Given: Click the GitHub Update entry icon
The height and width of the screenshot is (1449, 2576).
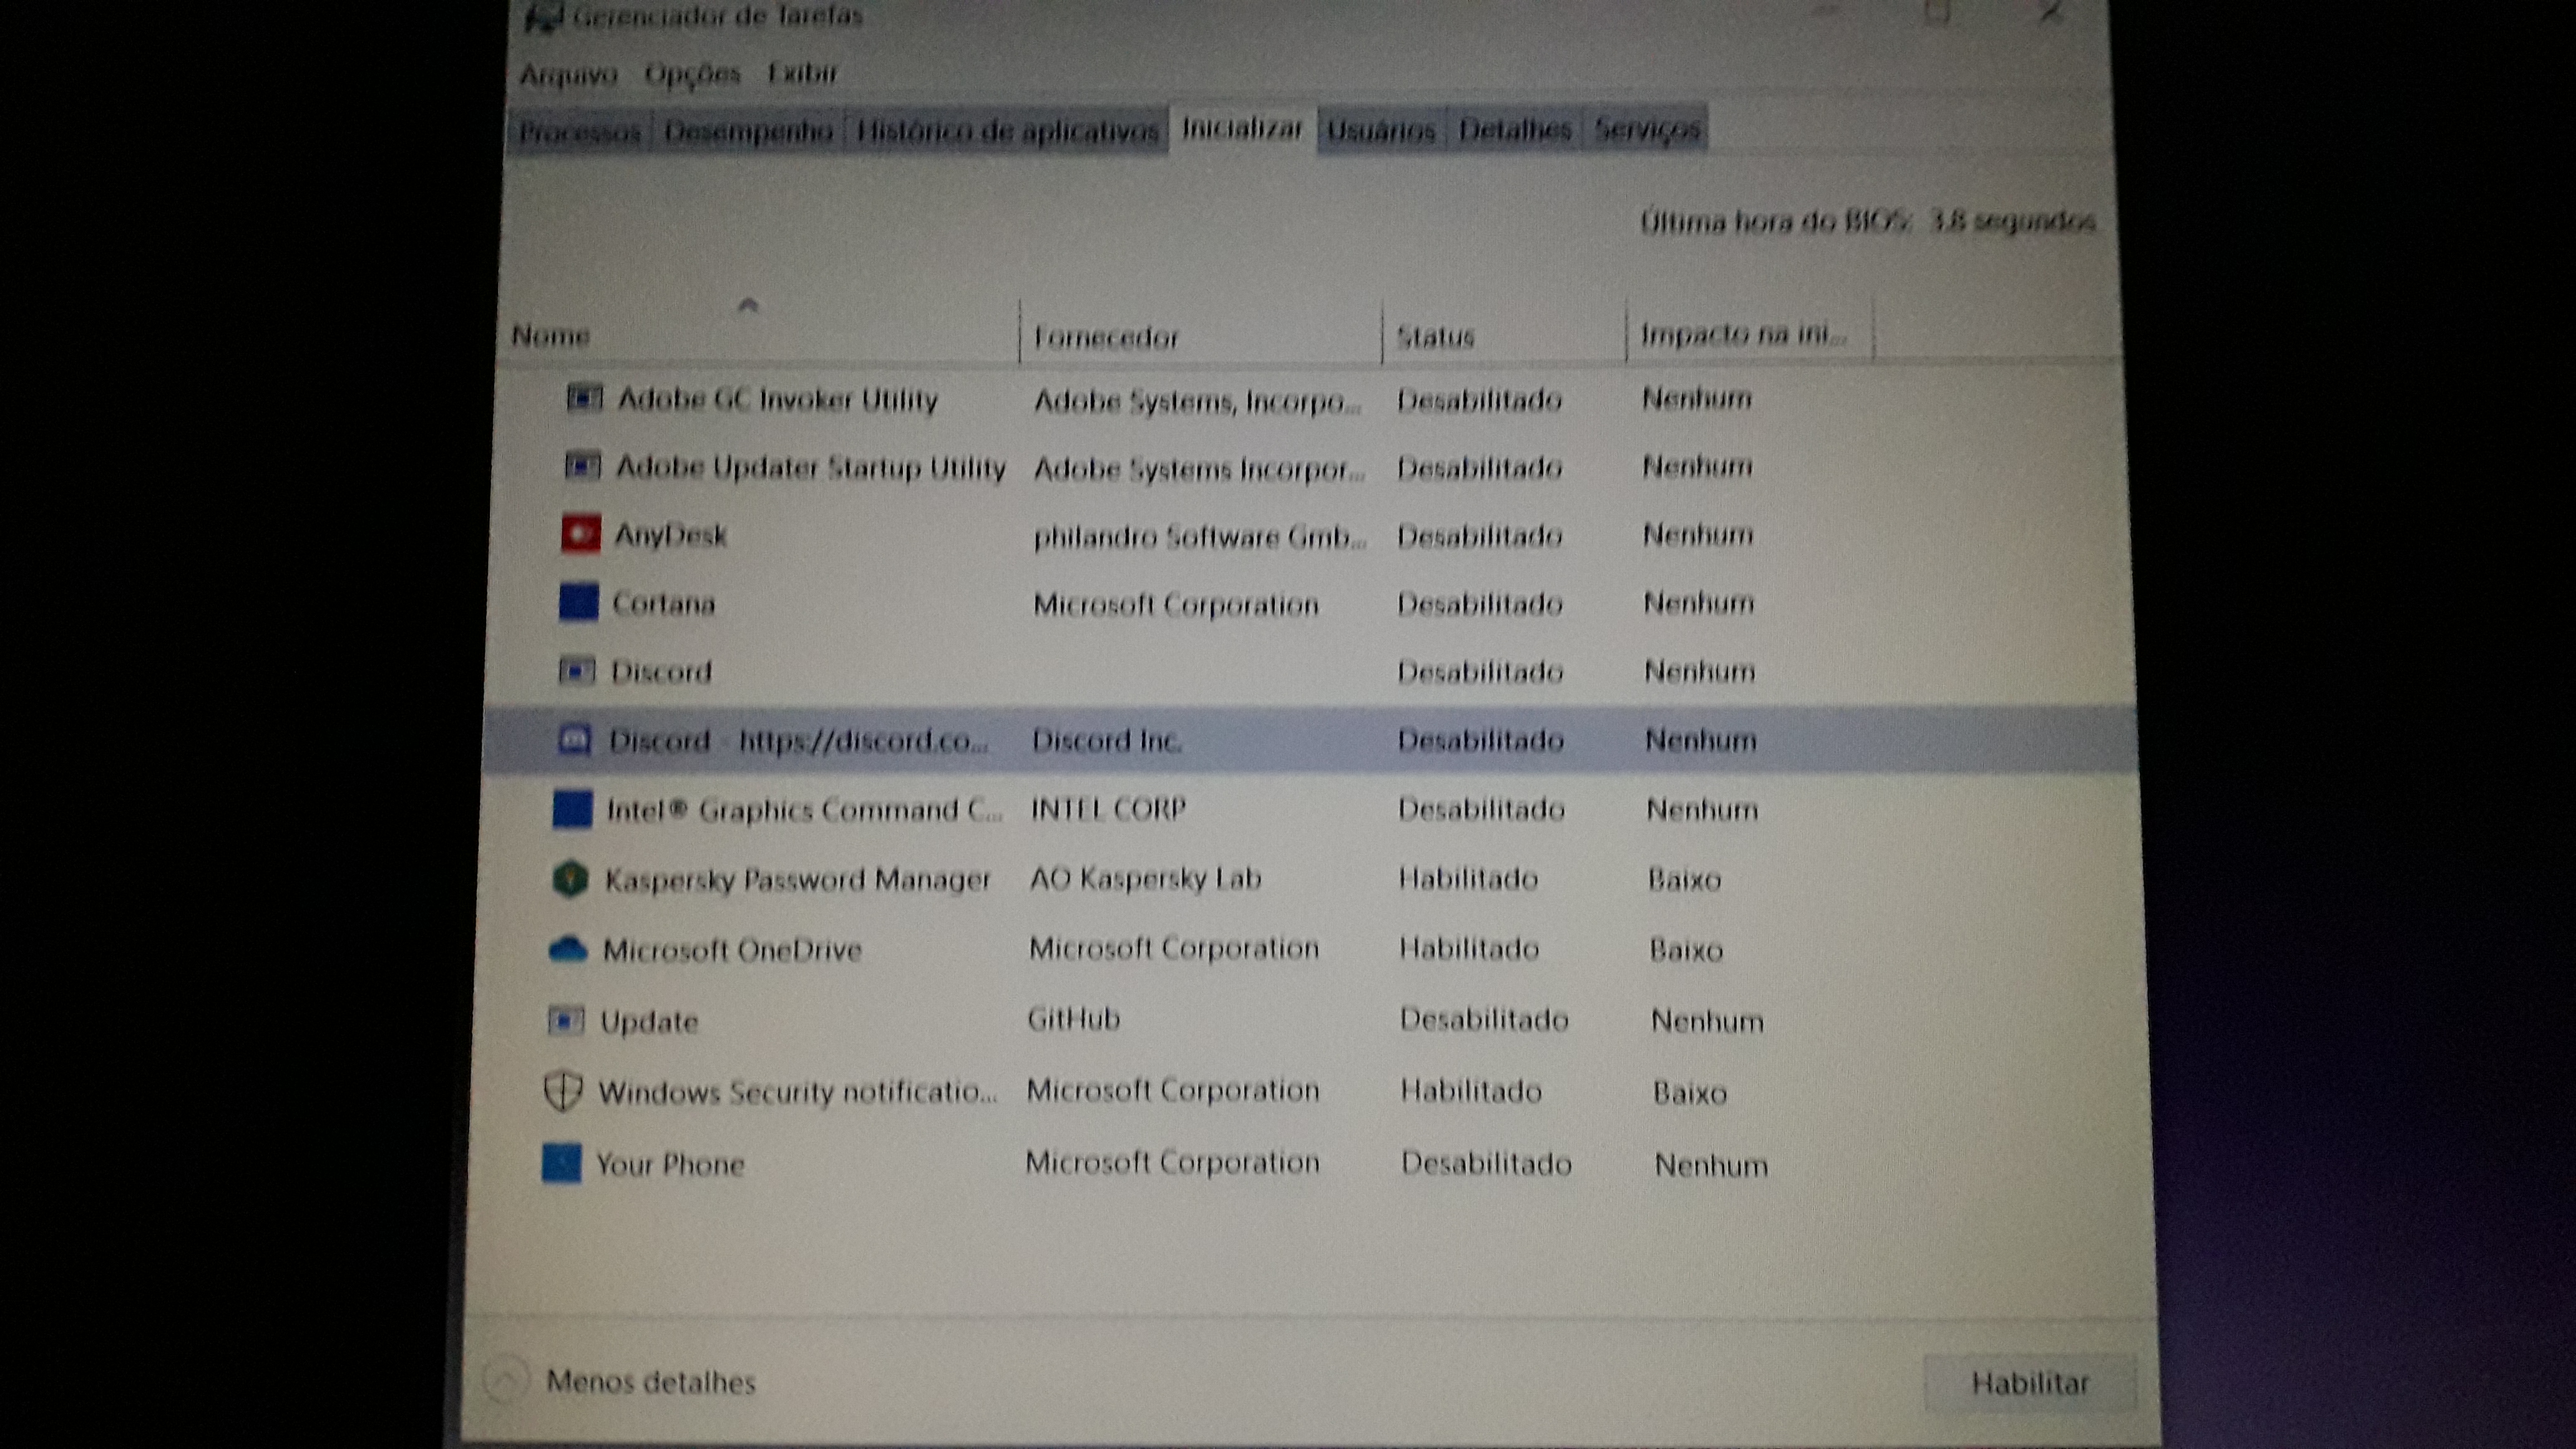Looking at the screenshot, I should [565, 1020].
